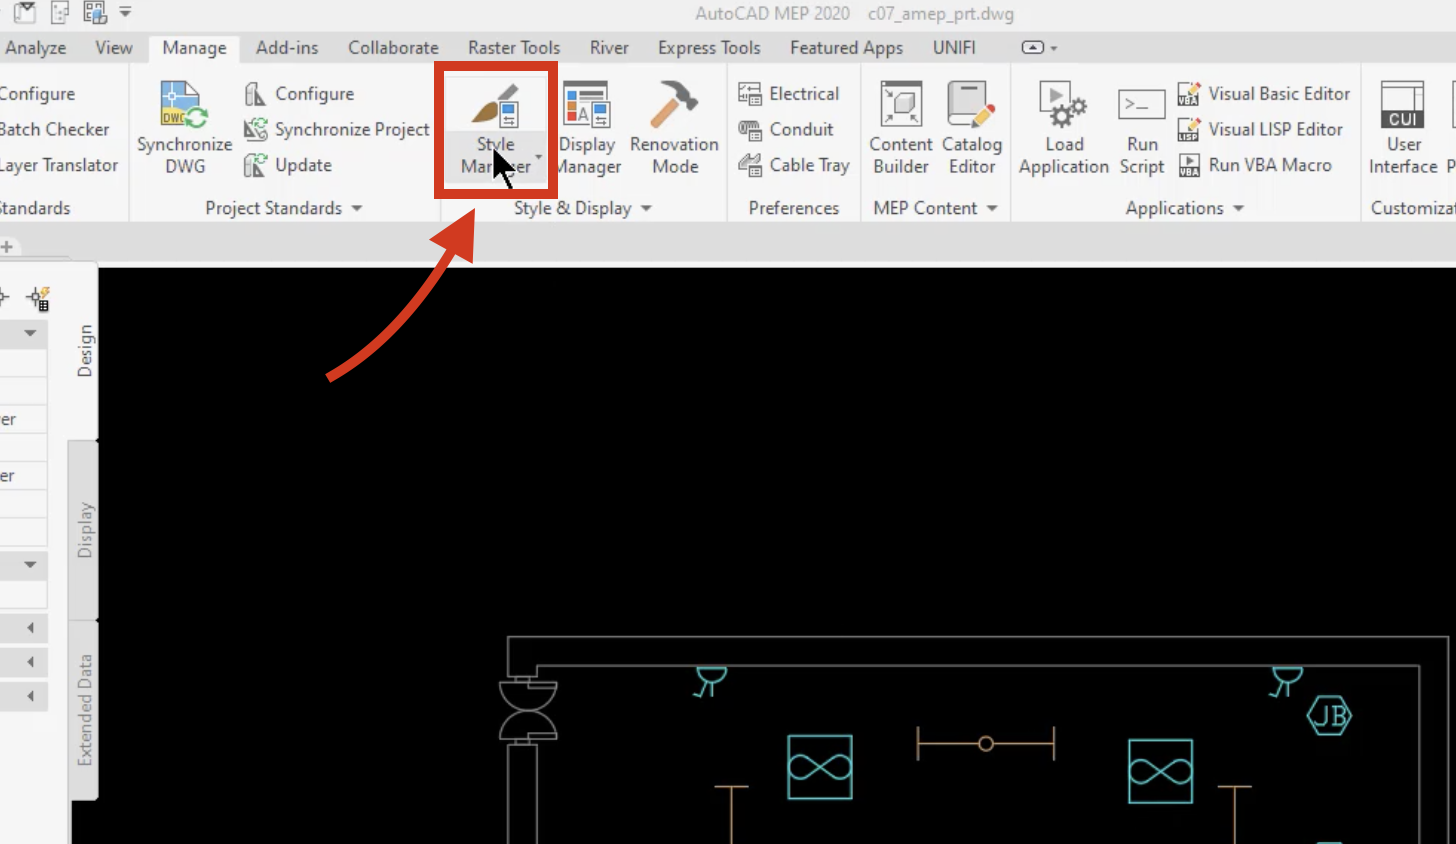
Task: Open the Style Manager tool
Action: tap(496, 128)
